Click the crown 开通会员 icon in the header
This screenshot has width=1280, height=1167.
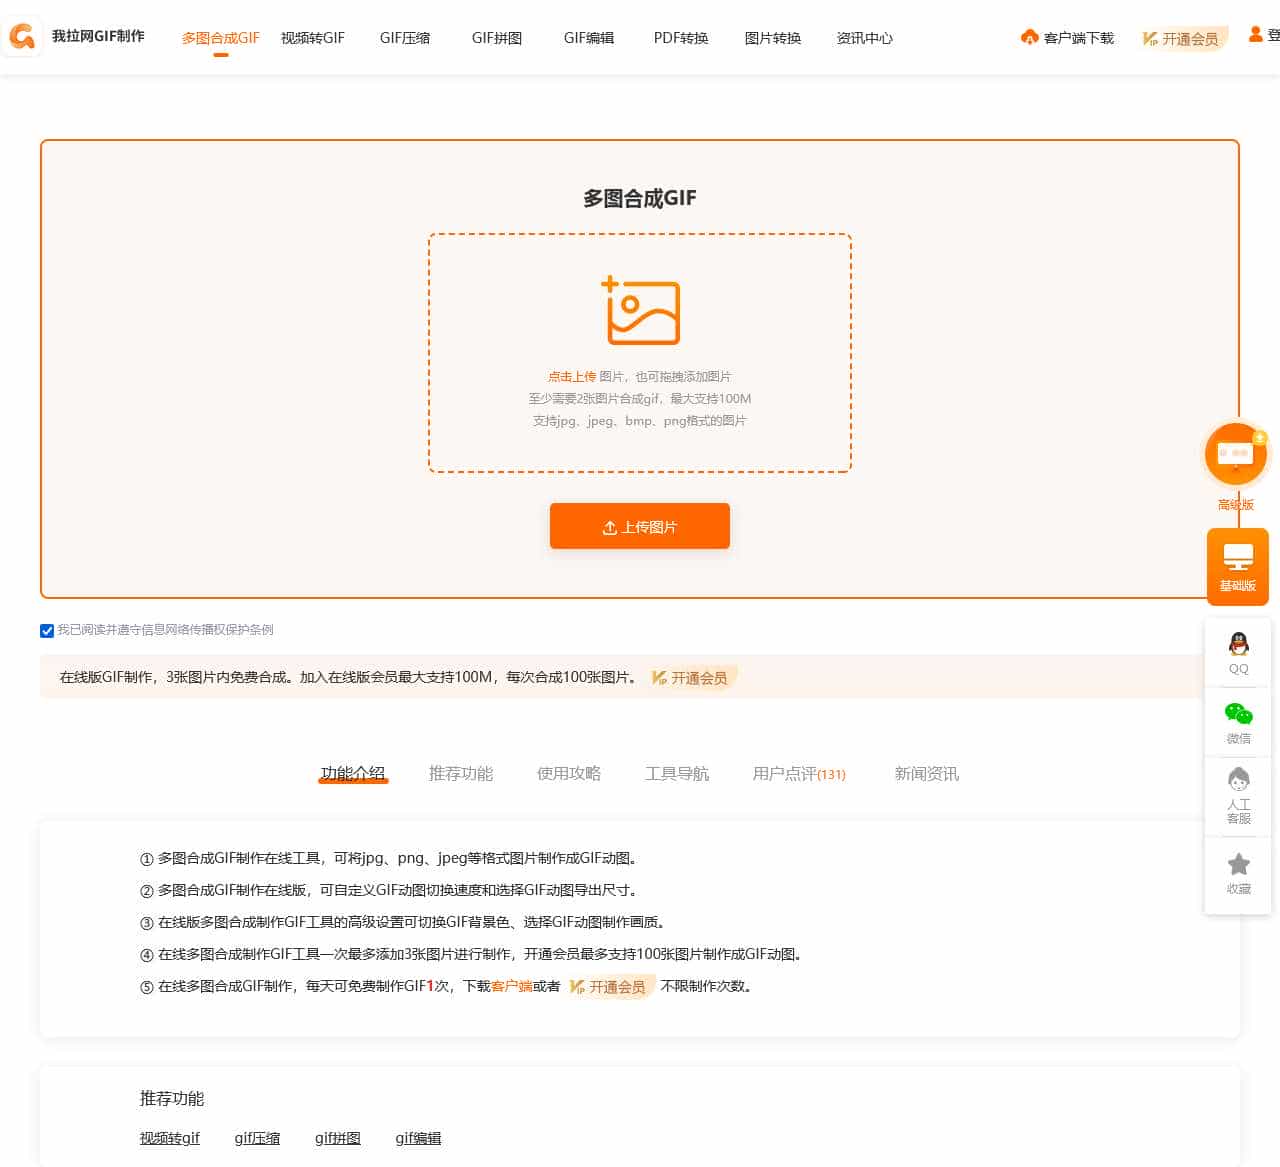1148,38
